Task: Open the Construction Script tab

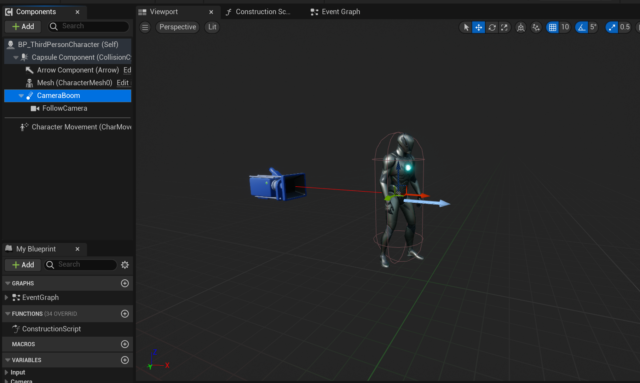Action: (259, 12)
